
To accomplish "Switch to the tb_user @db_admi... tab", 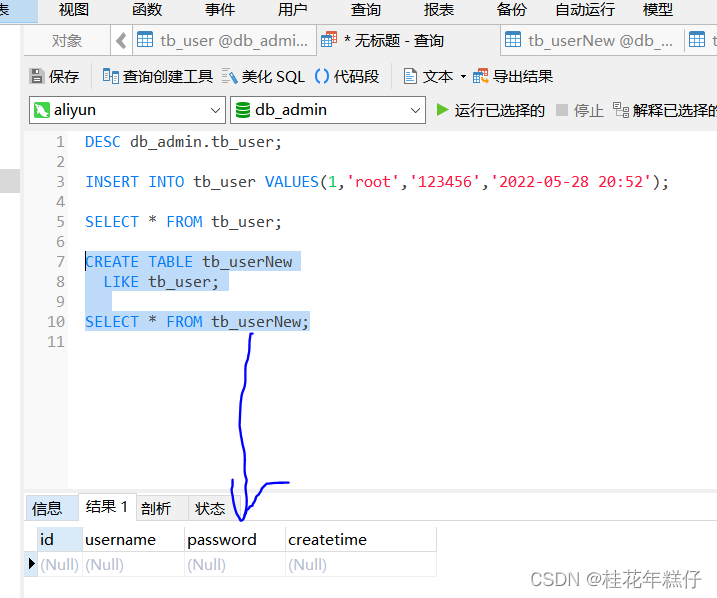I will point(224,41).
